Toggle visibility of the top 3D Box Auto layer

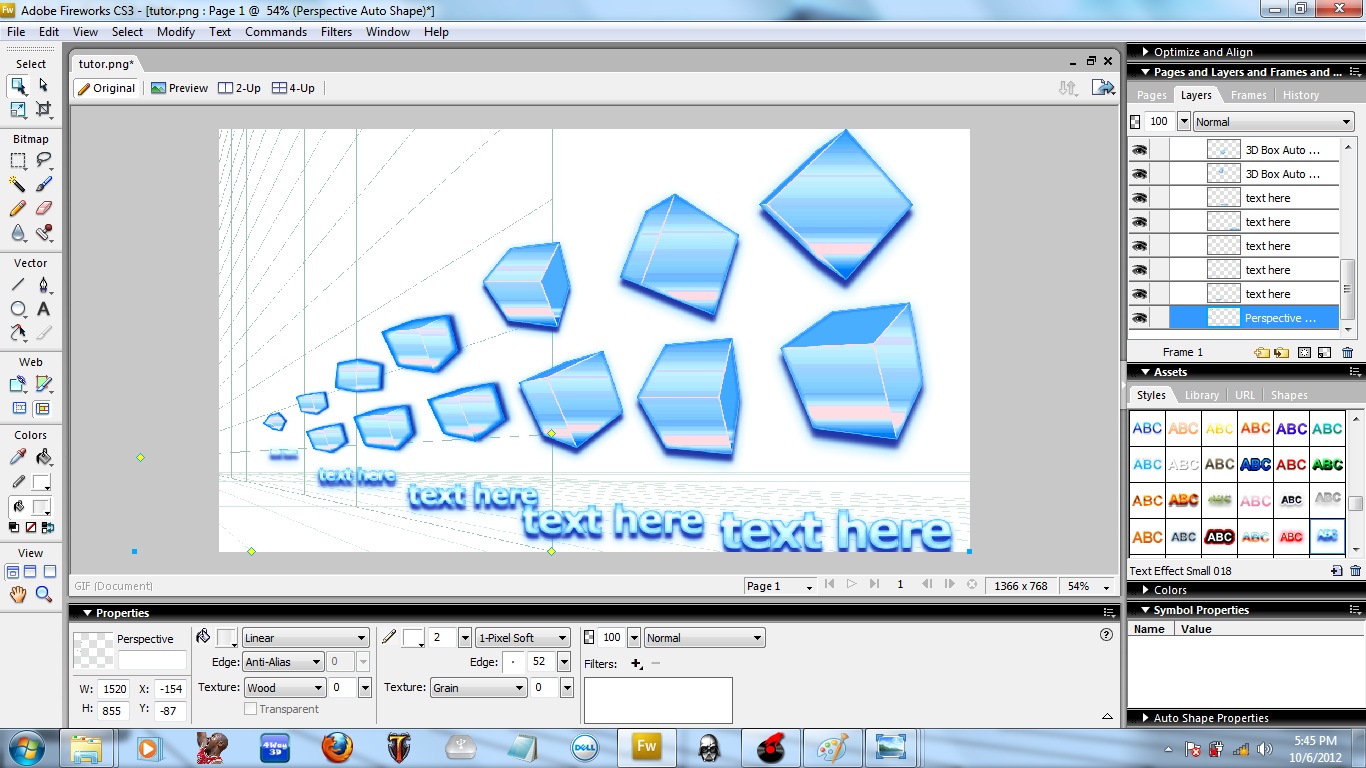pos(1140,148)
